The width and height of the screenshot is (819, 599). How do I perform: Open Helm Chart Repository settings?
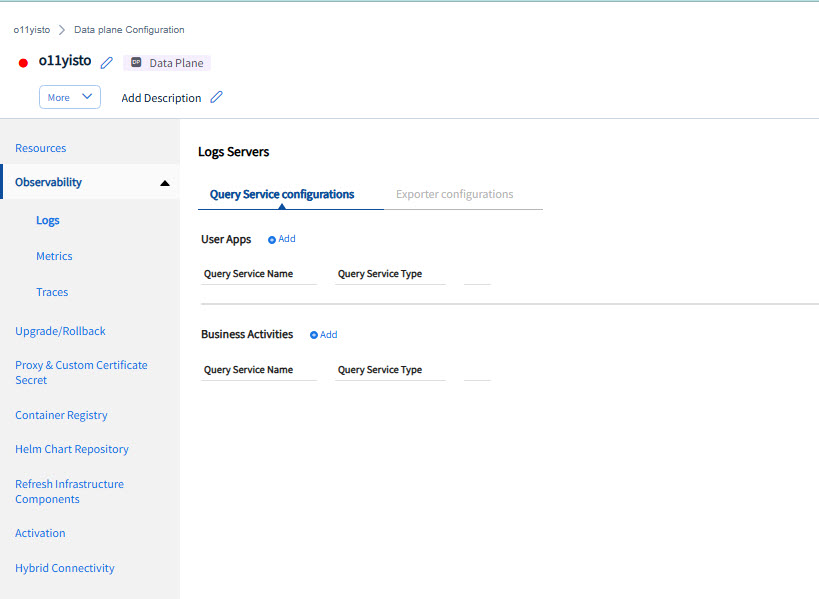pyautogui.click(x=72, y=449)
